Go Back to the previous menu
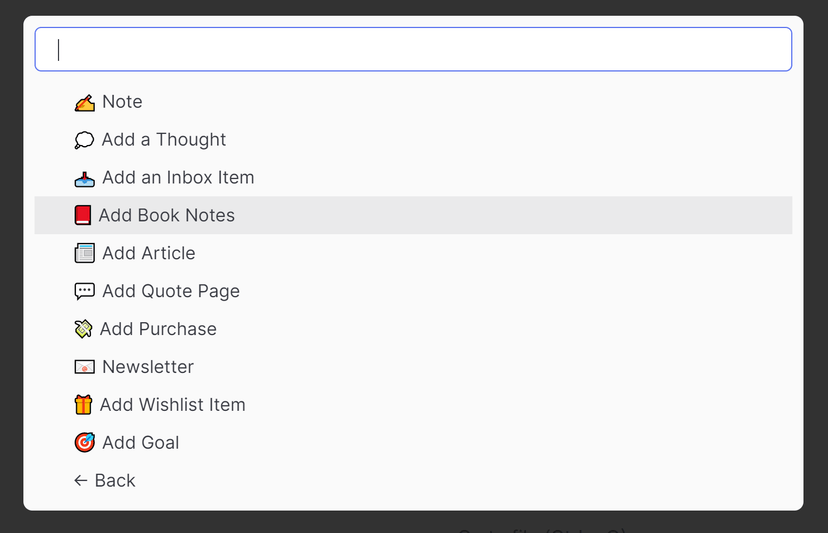 pyautogui.click(x=413, y=481)
